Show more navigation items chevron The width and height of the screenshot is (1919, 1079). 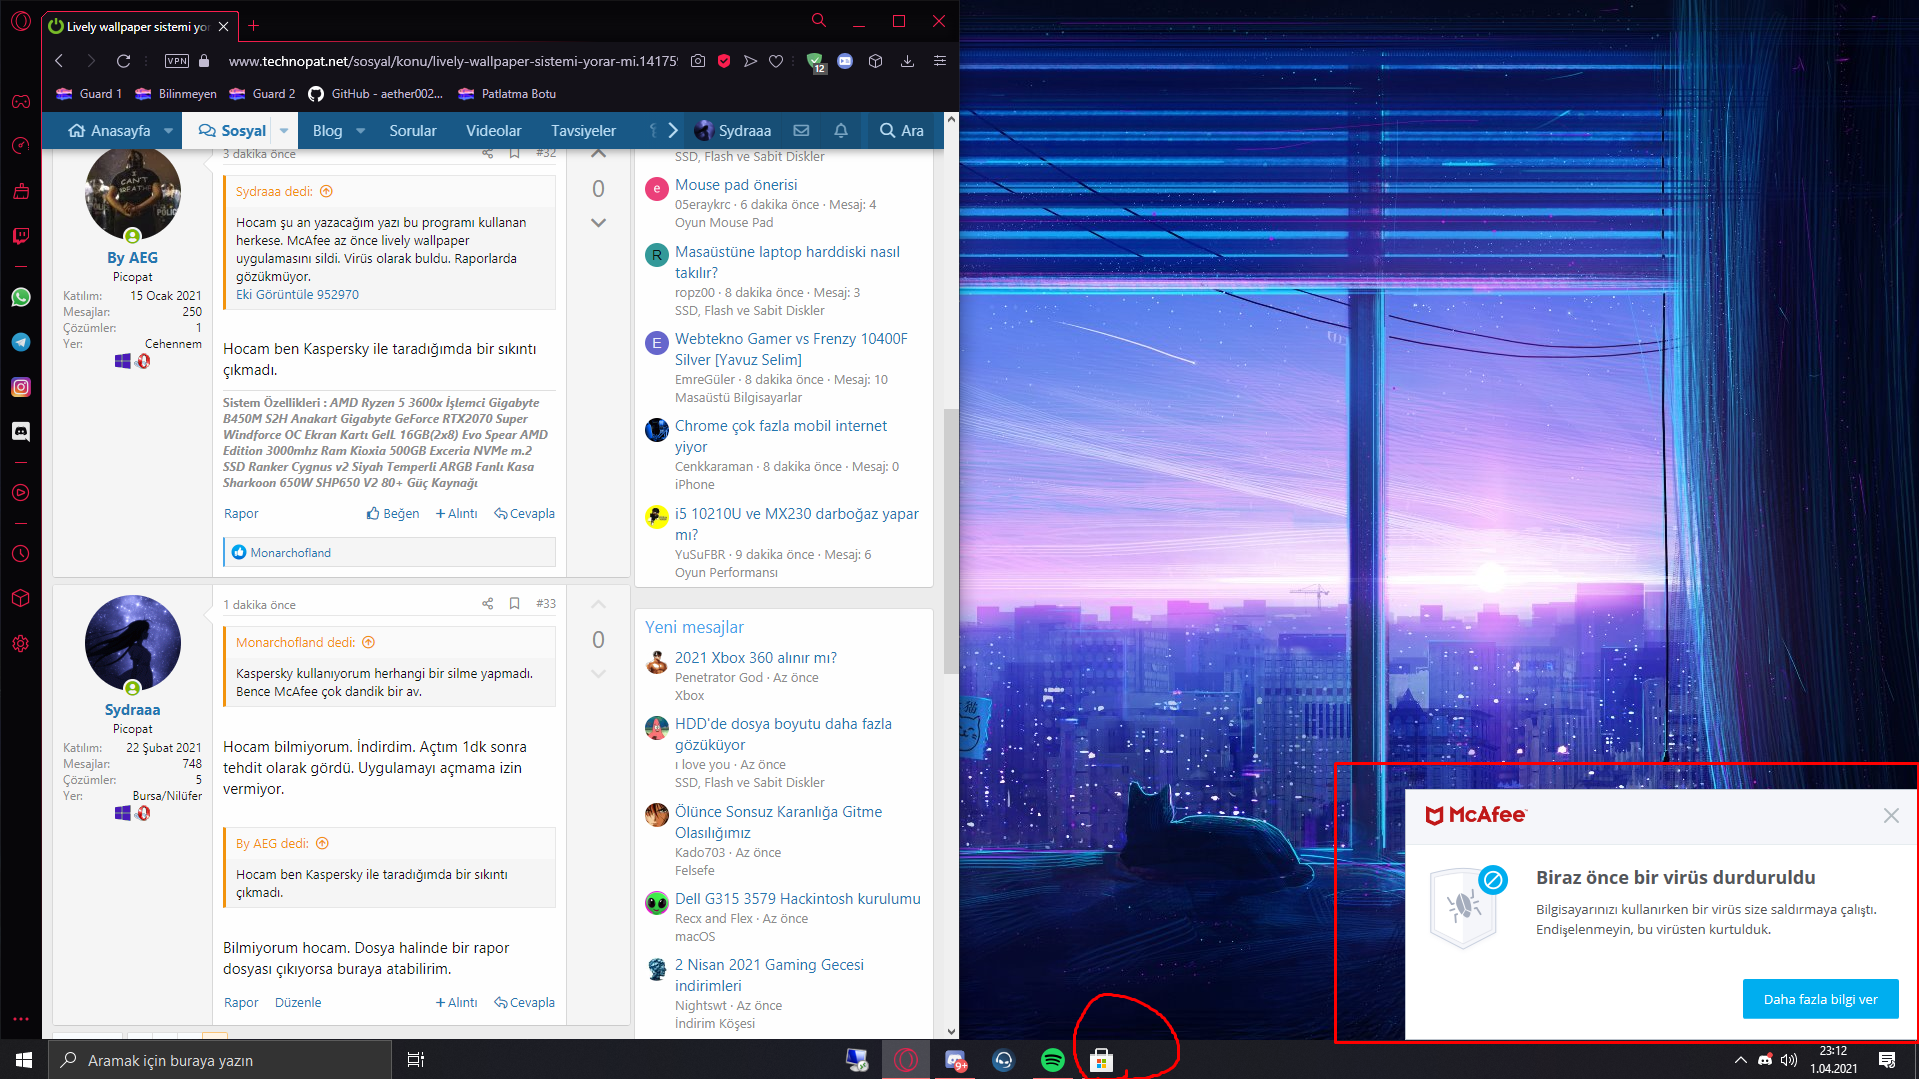[673, 130]
